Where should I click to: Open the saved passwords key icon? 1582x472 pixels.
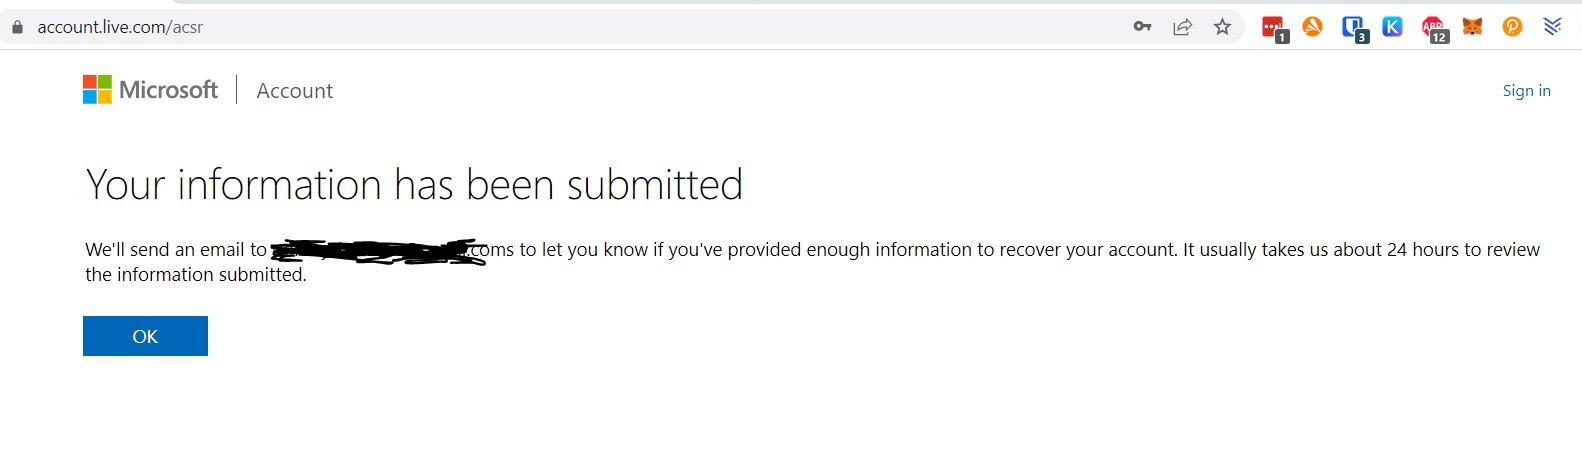[1142, 27]
